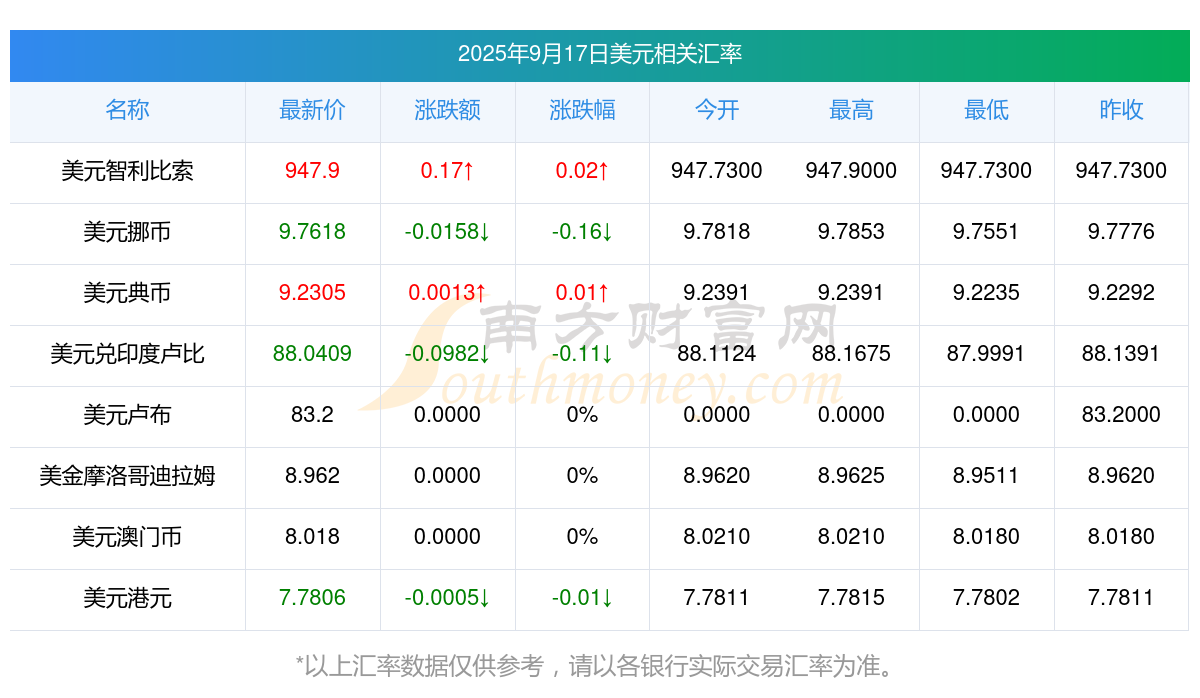Select the 最高 value 8.9625
1200x698 pixels.
point(851,476)
